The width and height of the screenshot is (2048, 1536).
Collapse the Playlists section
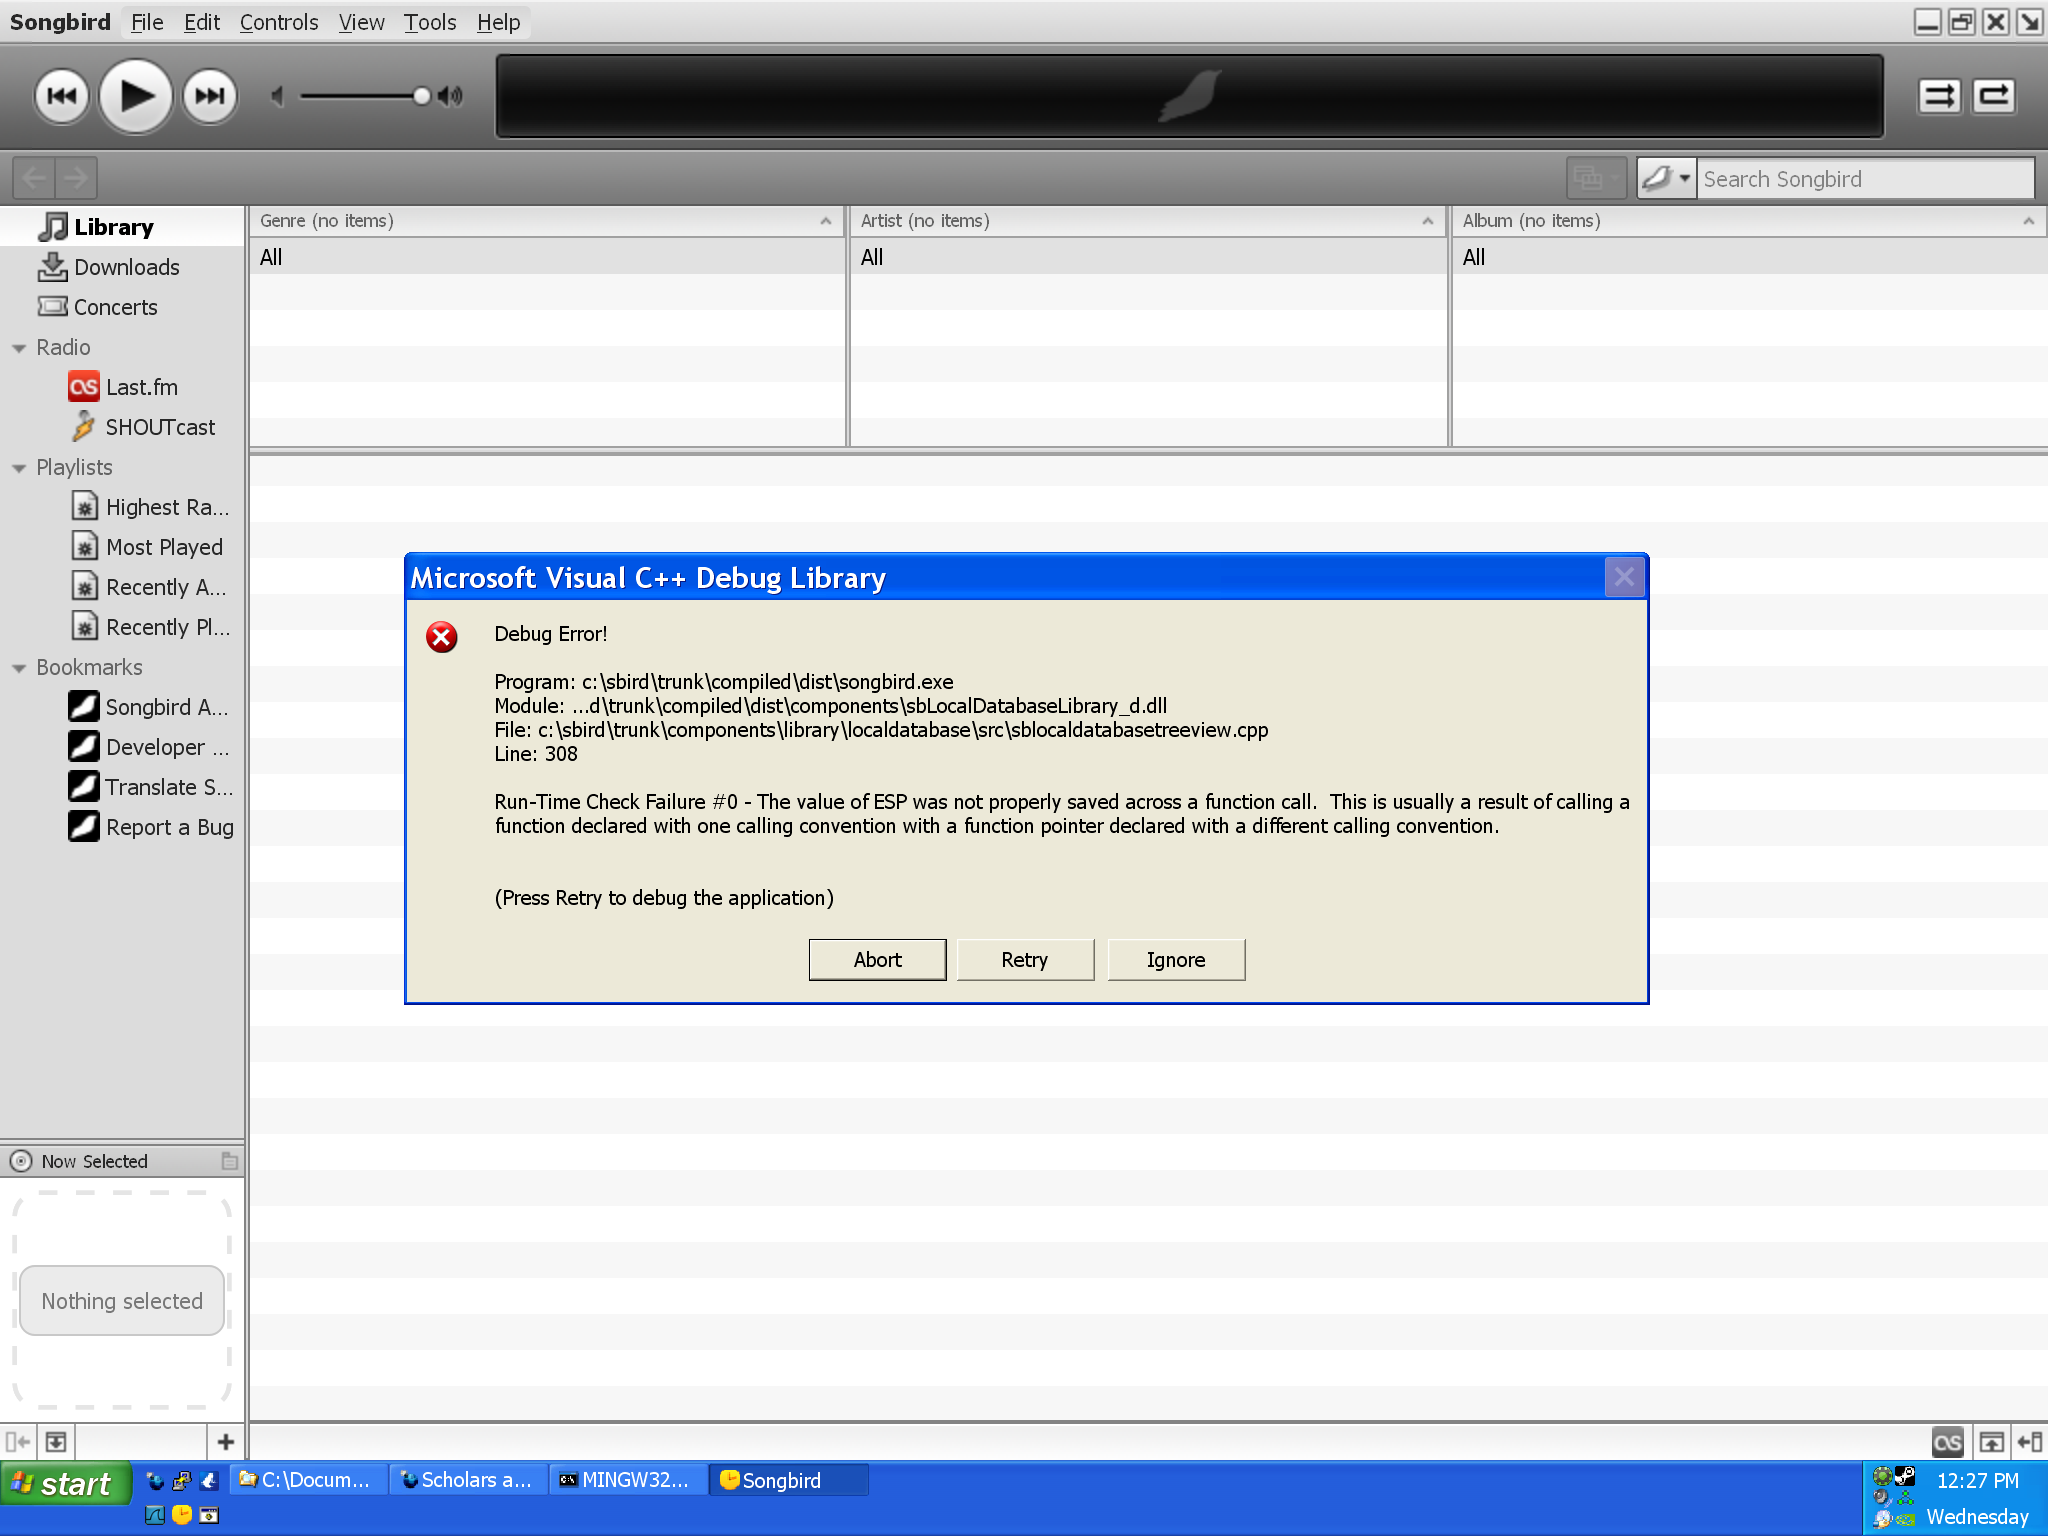point(19,468)
